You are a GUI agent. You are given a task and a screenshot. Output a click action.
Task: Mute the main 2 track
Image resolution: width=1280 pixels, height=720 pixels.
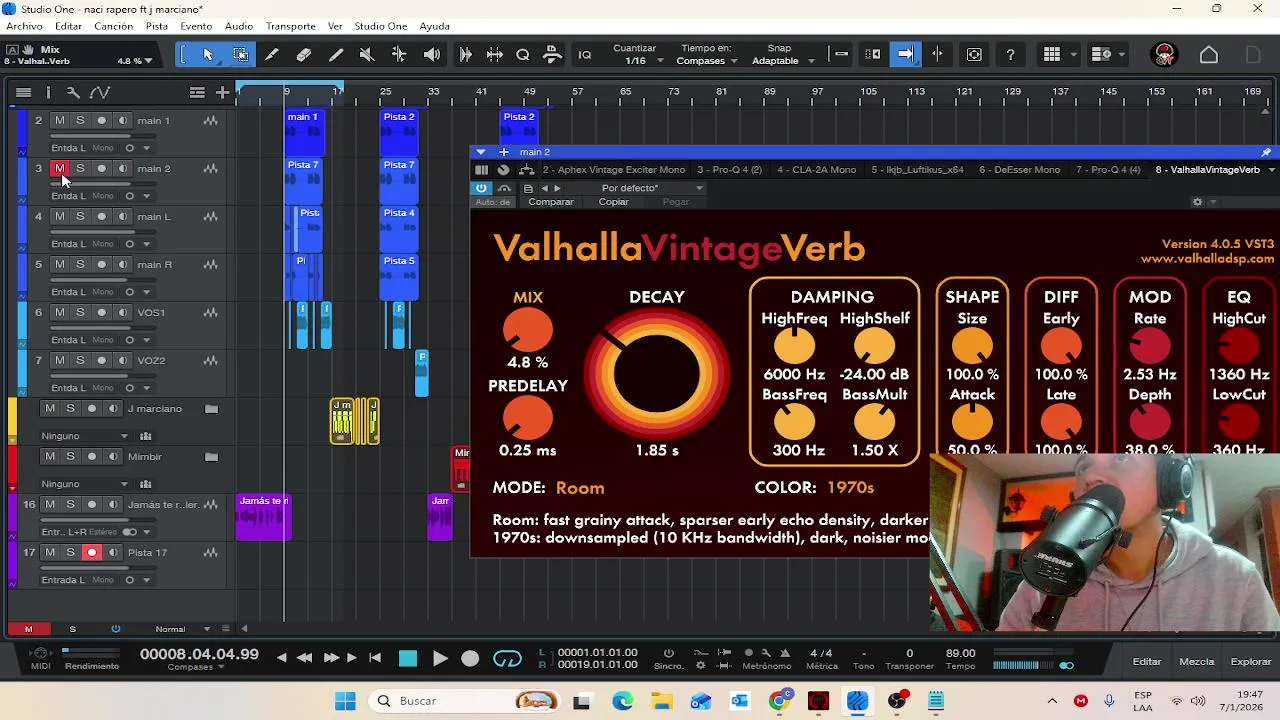59,168
